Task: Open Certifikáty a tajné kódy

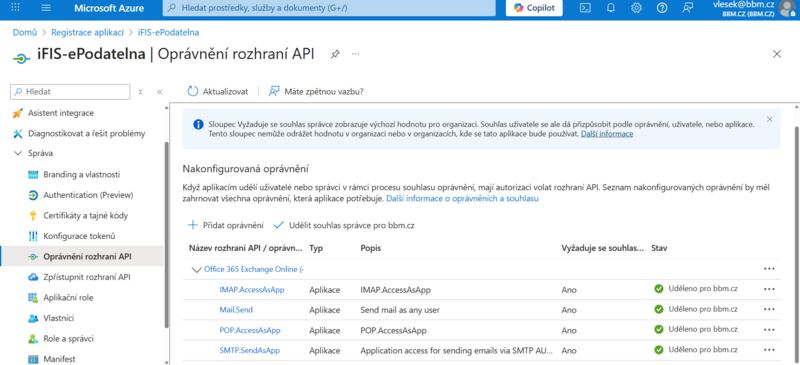Action: tap(86, 215)
